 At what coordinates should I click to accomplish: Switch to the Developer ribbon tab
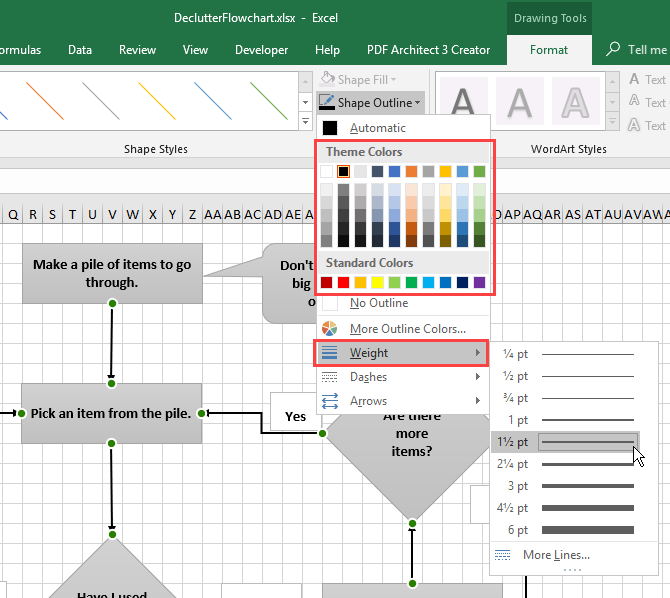click(261, 50)
